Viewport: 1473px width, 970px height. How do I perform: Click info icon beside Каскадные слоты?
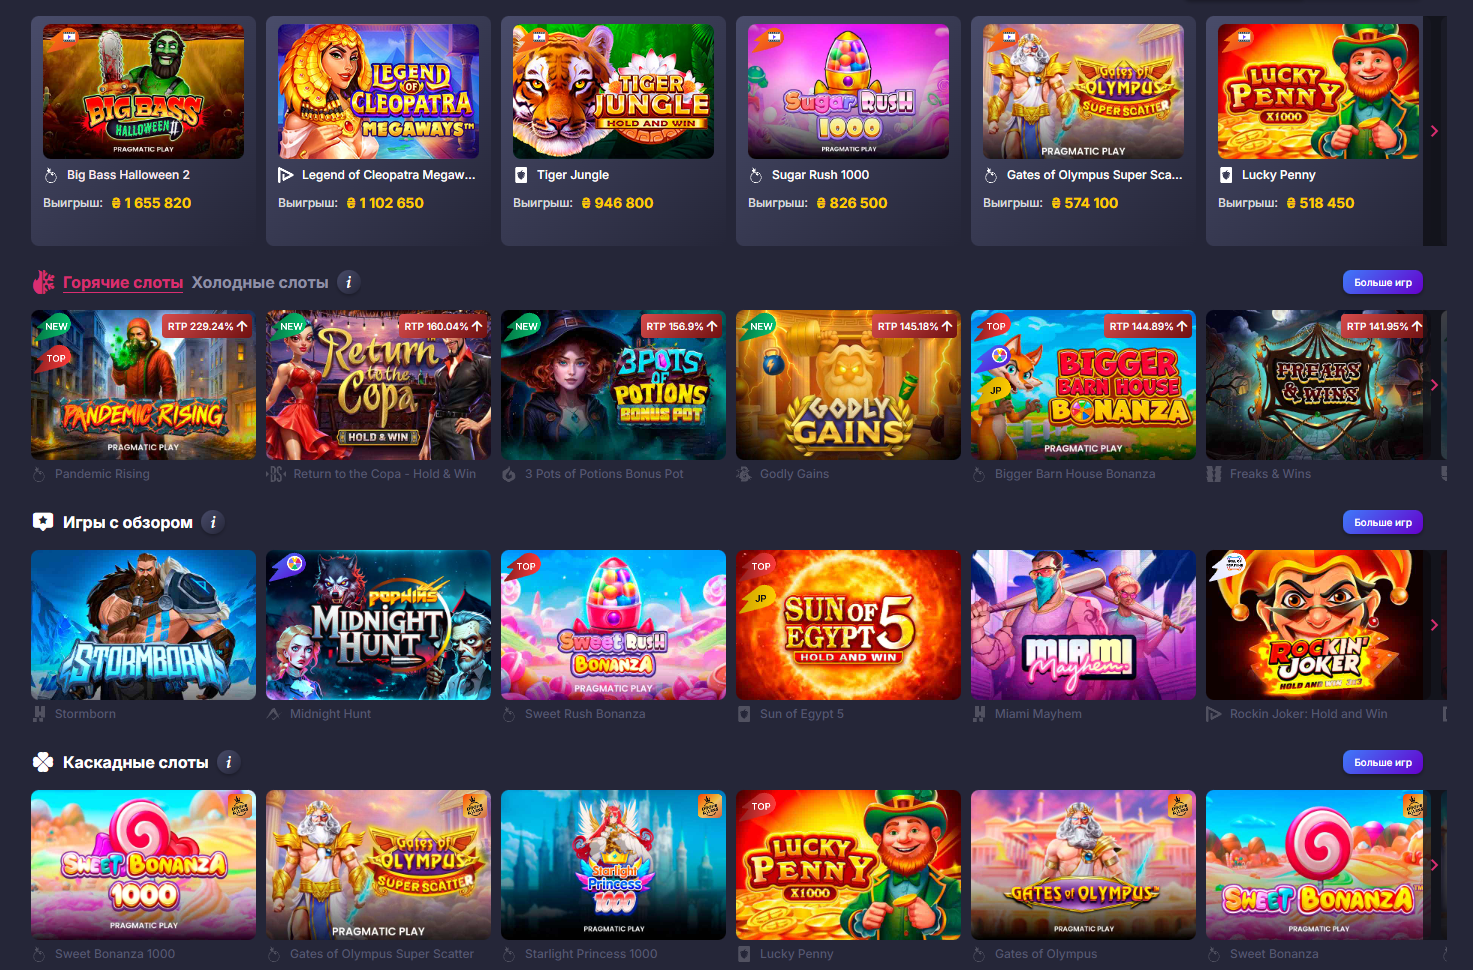pyautogui.click(x=229, y=762)
